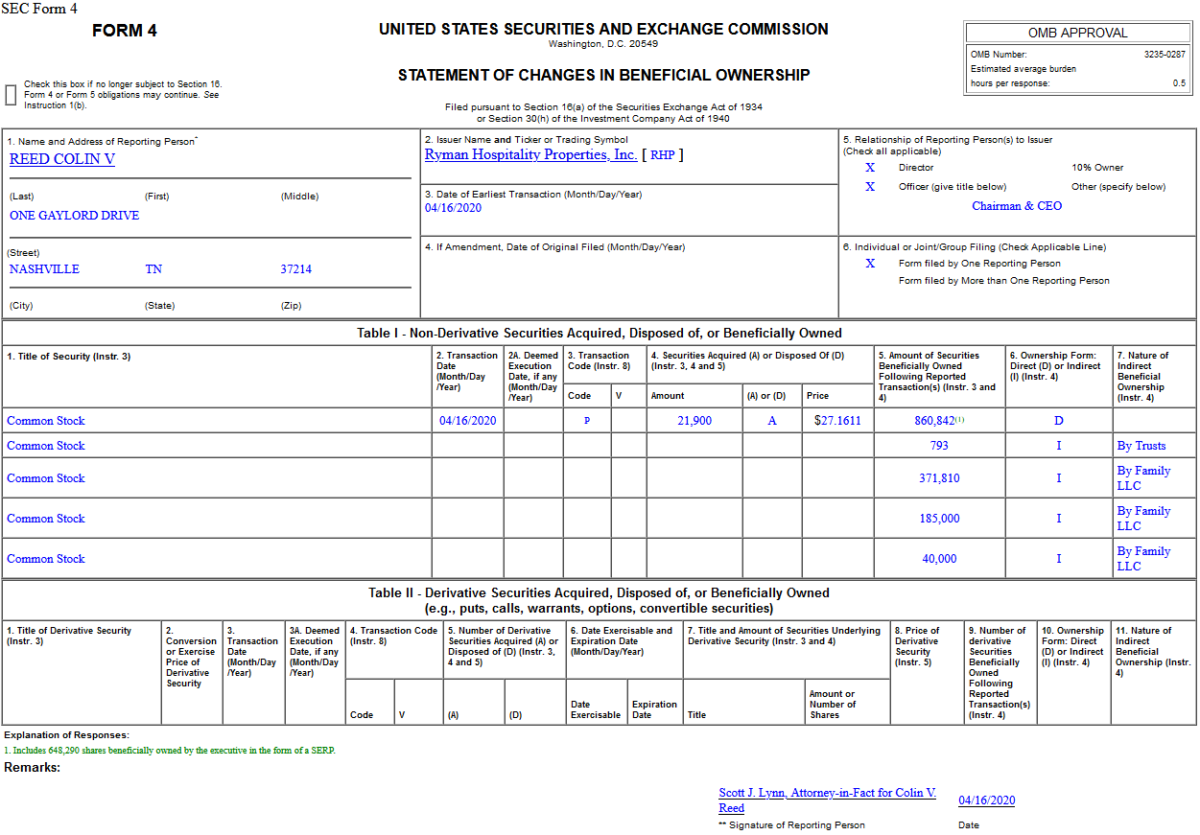The width and height of the screenshot is (1200, 835).
Task: Click the $27.1611 price cell
Action: [x=837, y=421]
